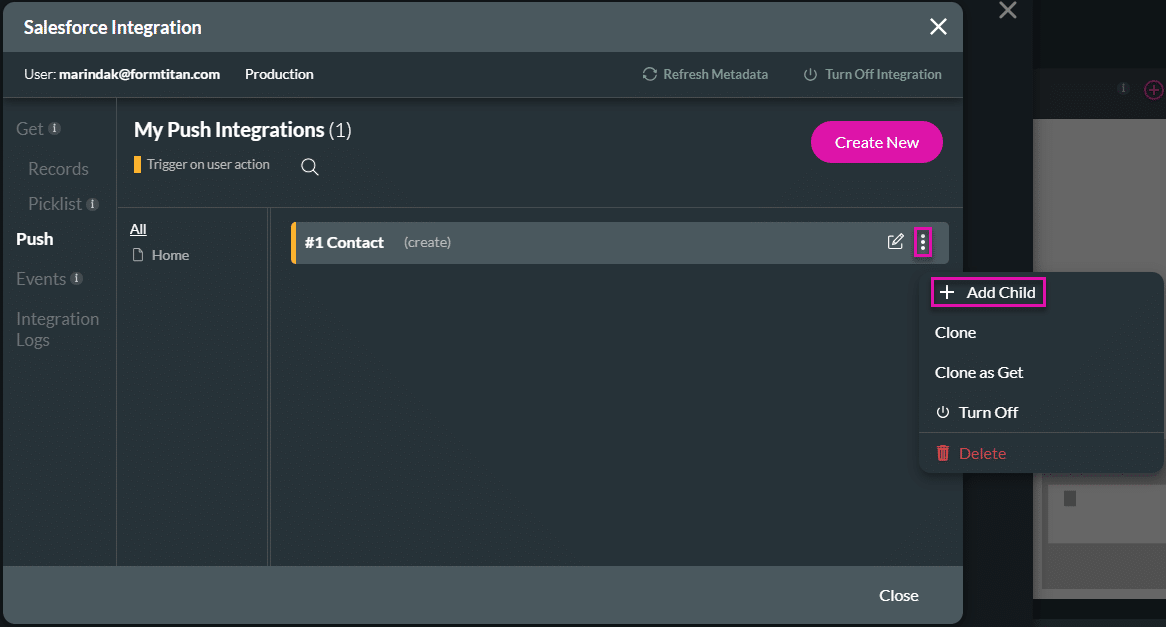1166x627 pixels.
Task: Click the Refresh Metadata icon
Action: 650,74
